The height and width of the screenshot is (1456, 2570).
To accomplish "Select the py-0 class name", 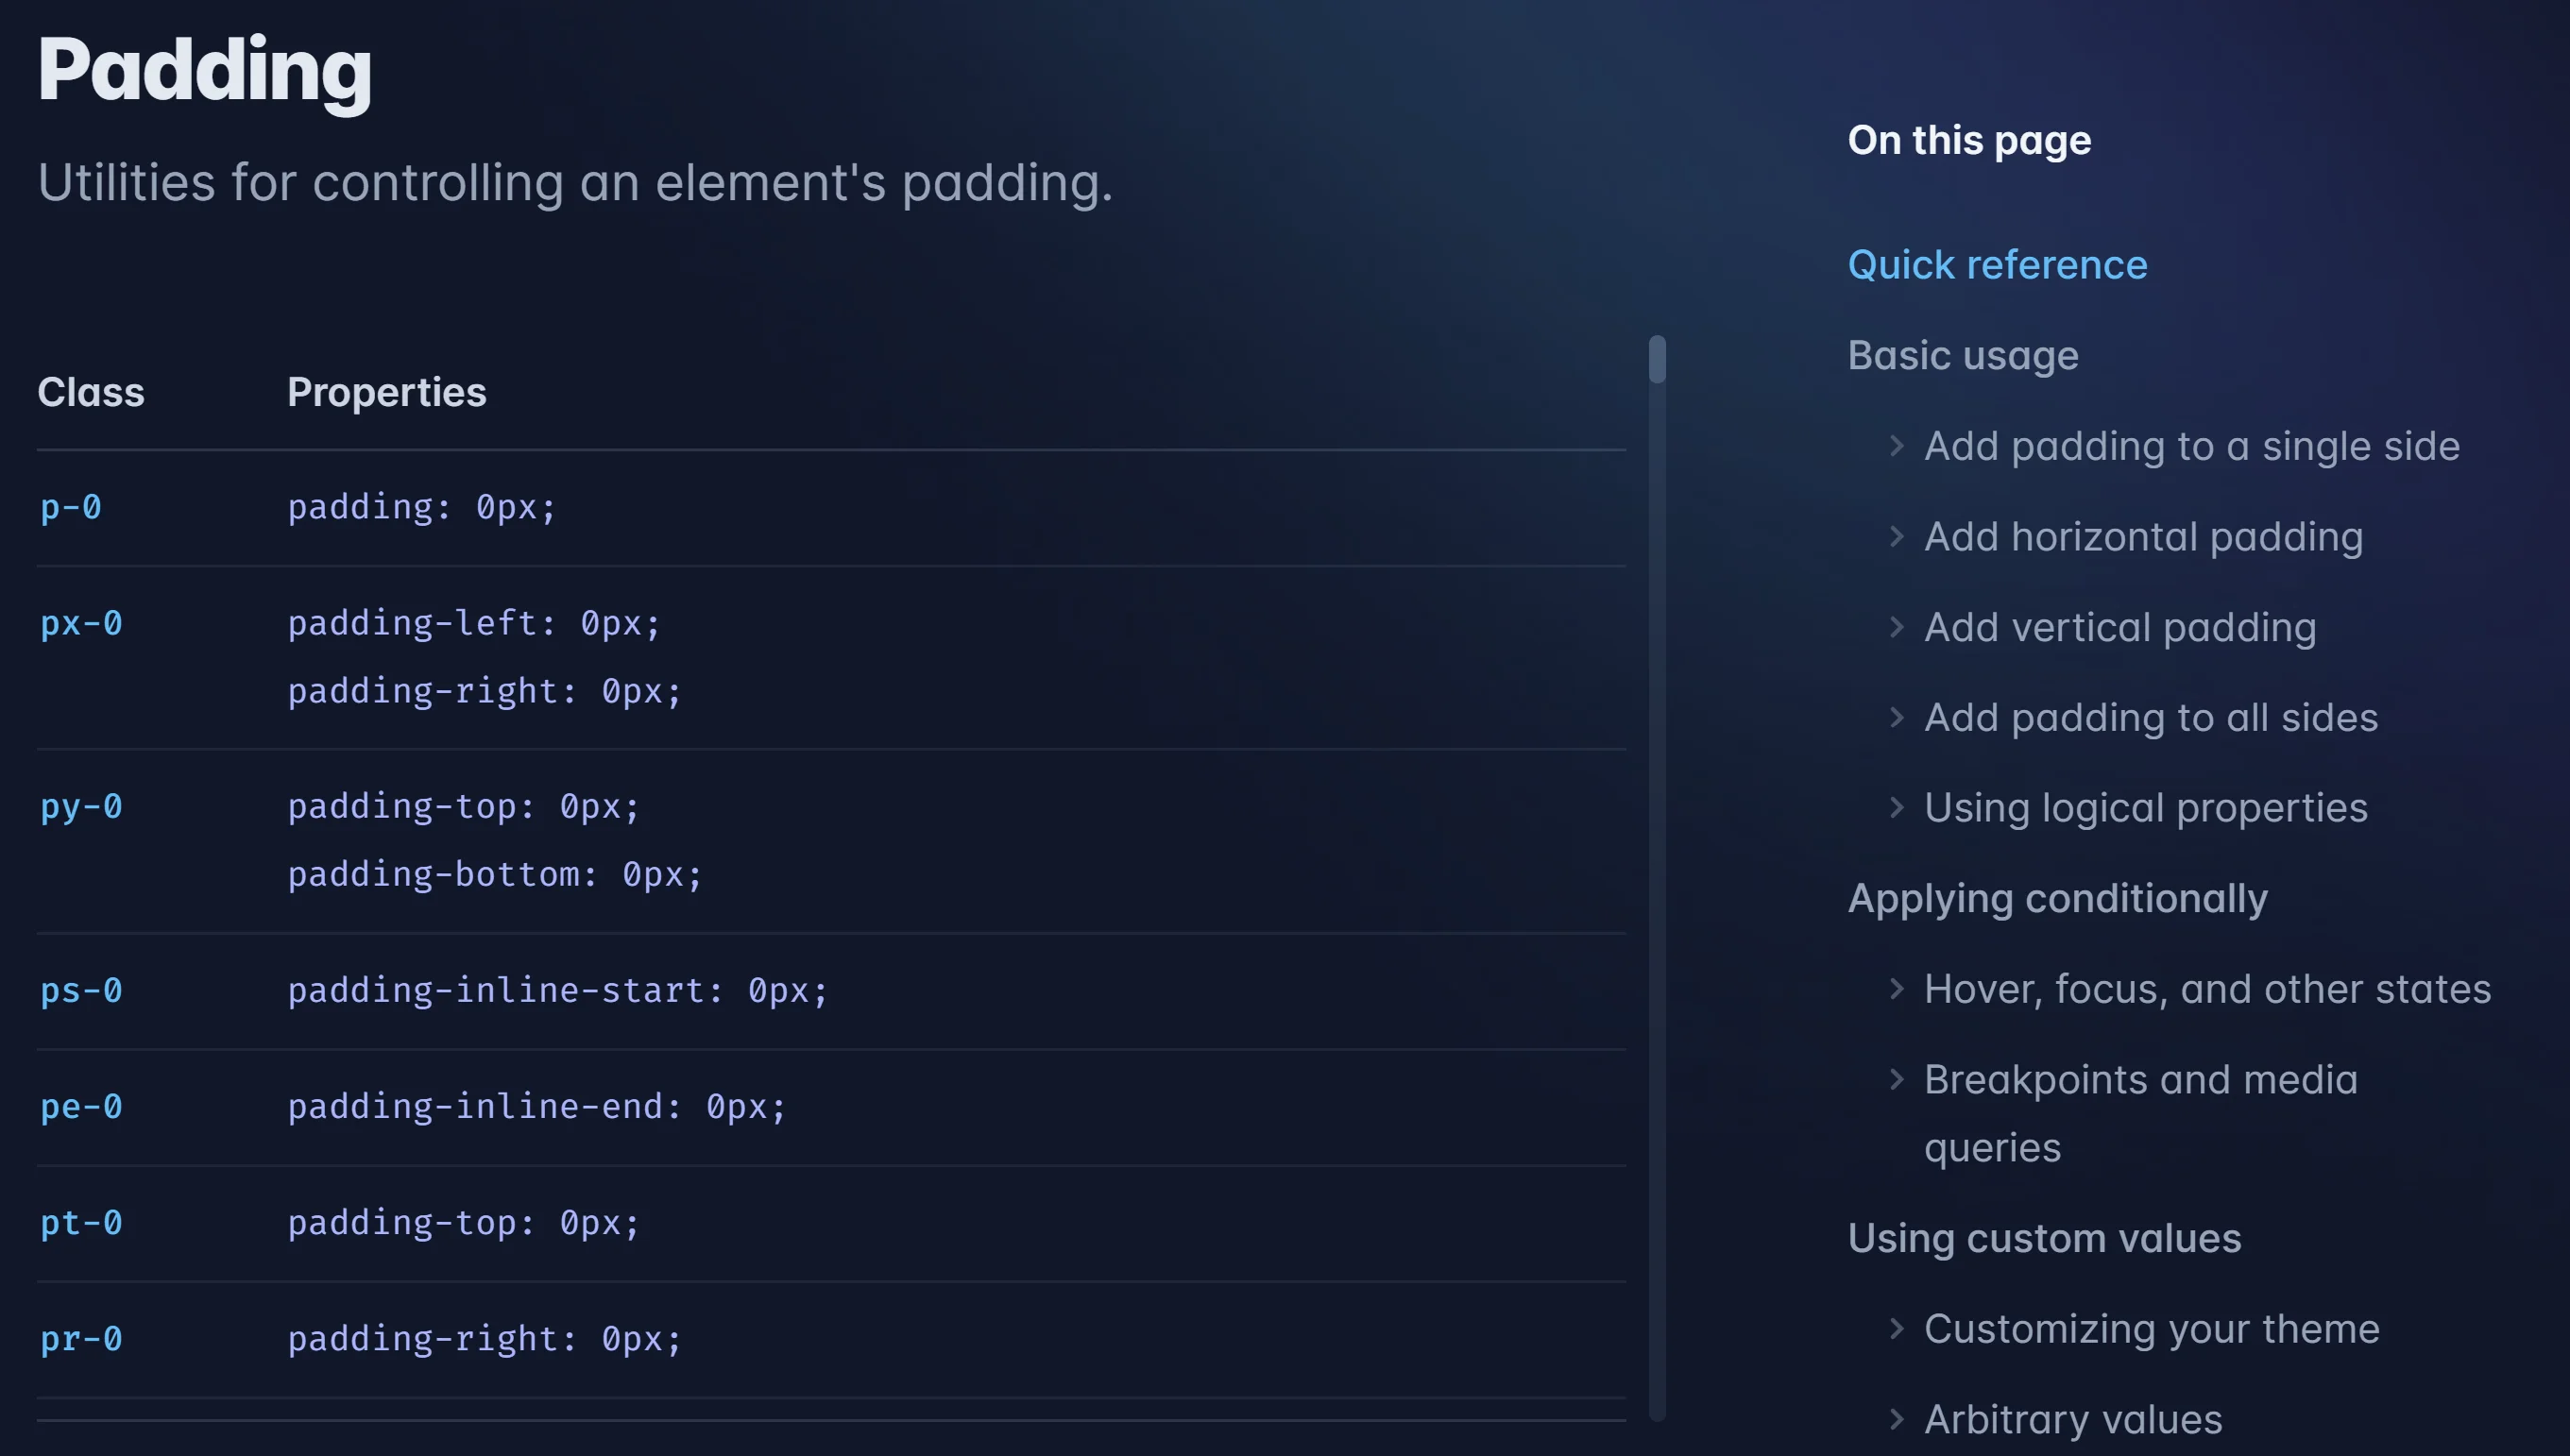I will pos(81,807).
